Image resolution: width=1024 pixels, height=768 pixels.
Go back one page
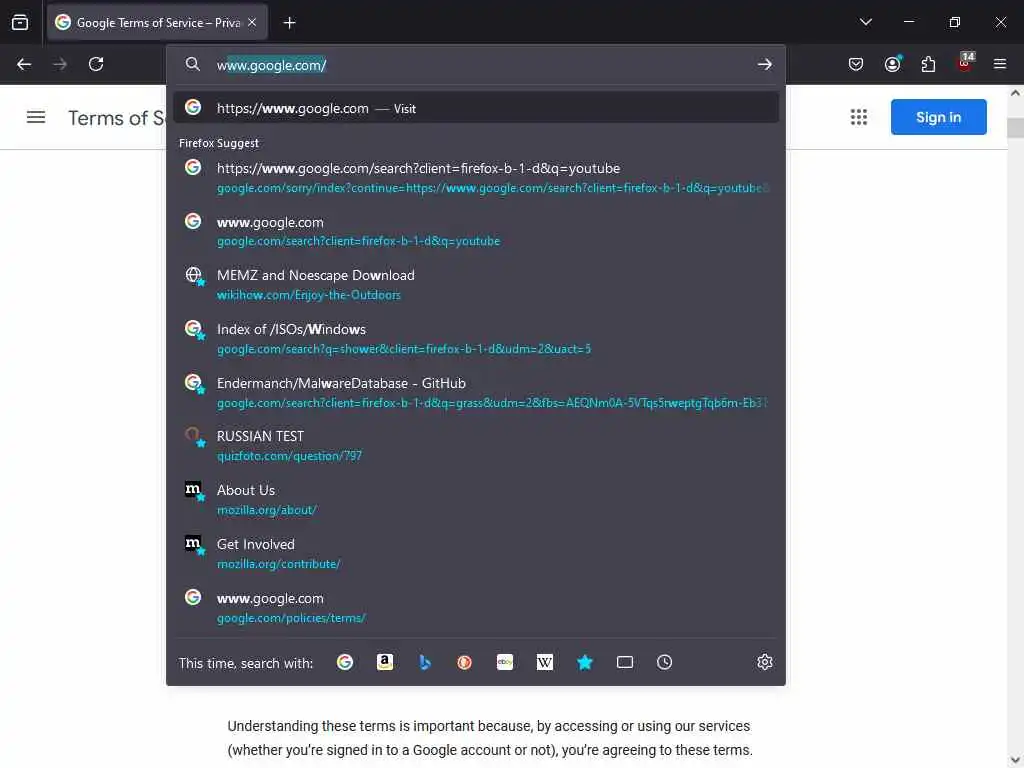[x=24, y=64]
